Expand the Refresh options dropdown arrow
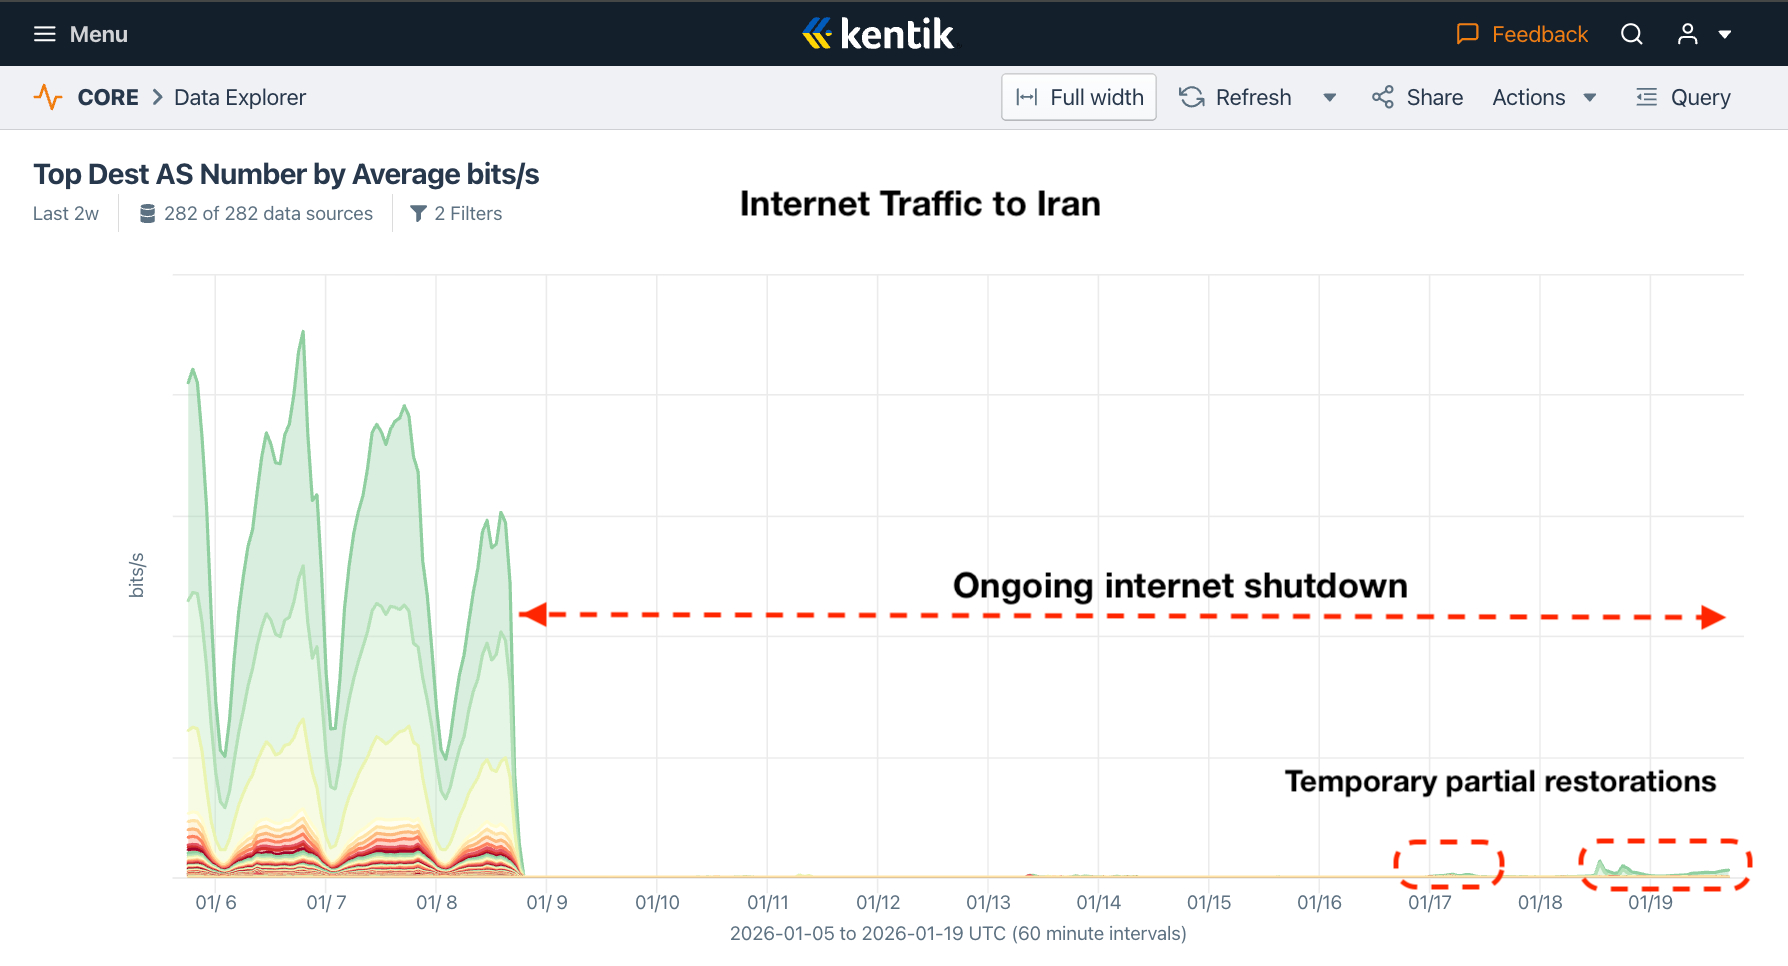Screen dimensions: 1788x966 [x=1329, y=97]
